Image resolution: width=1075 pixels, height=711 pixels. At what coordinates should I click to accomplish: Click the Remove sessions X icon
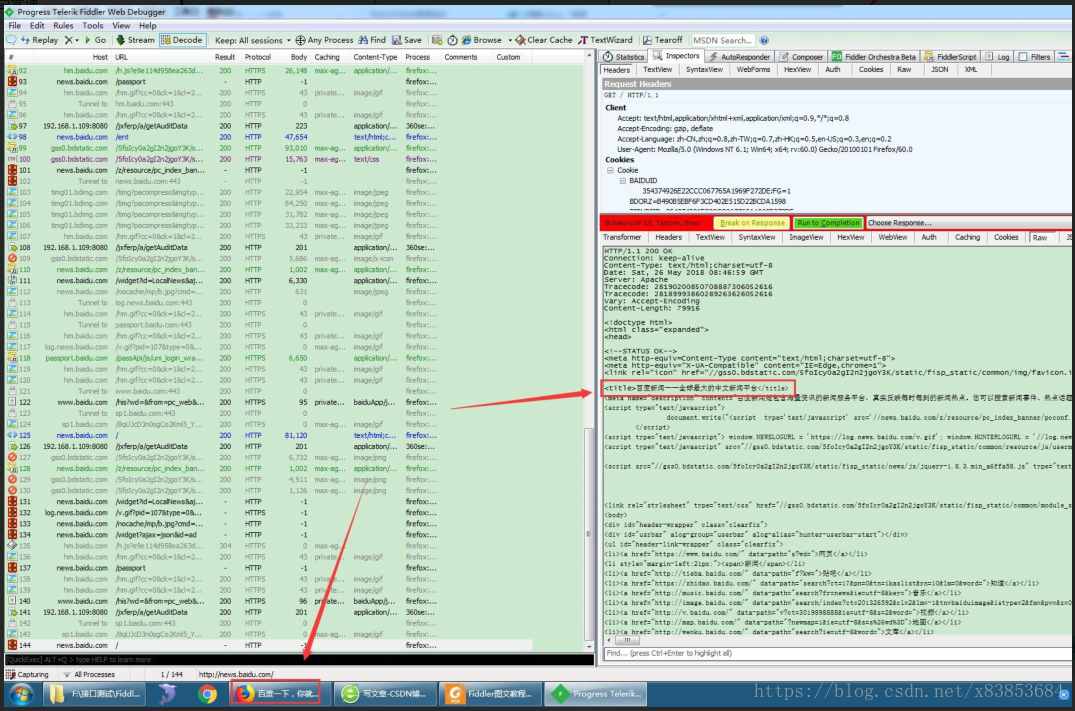(69, 40)
